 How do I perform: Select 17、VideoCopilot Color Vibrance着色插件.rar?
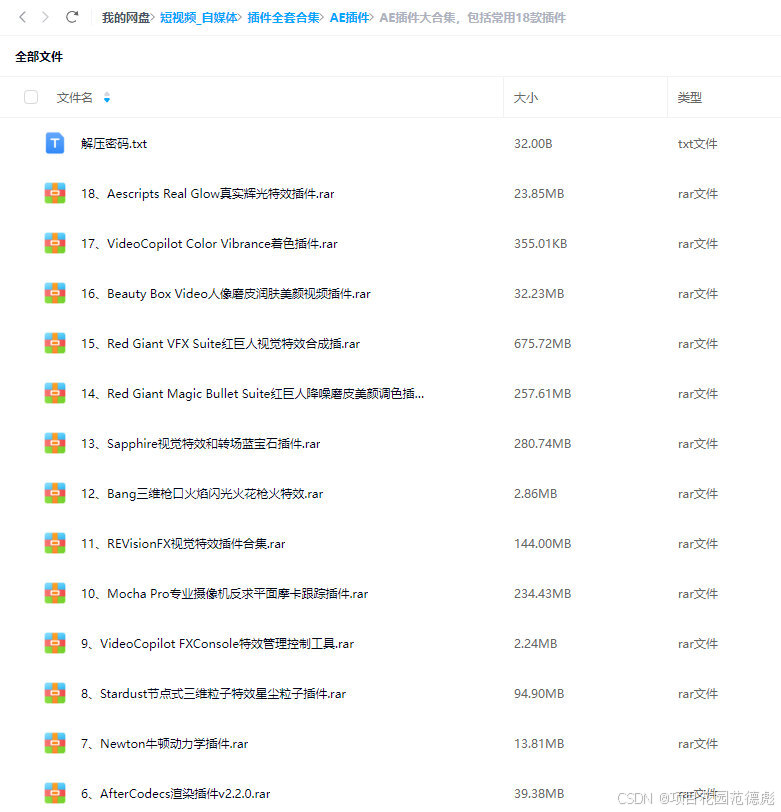(x=209, y=243)
